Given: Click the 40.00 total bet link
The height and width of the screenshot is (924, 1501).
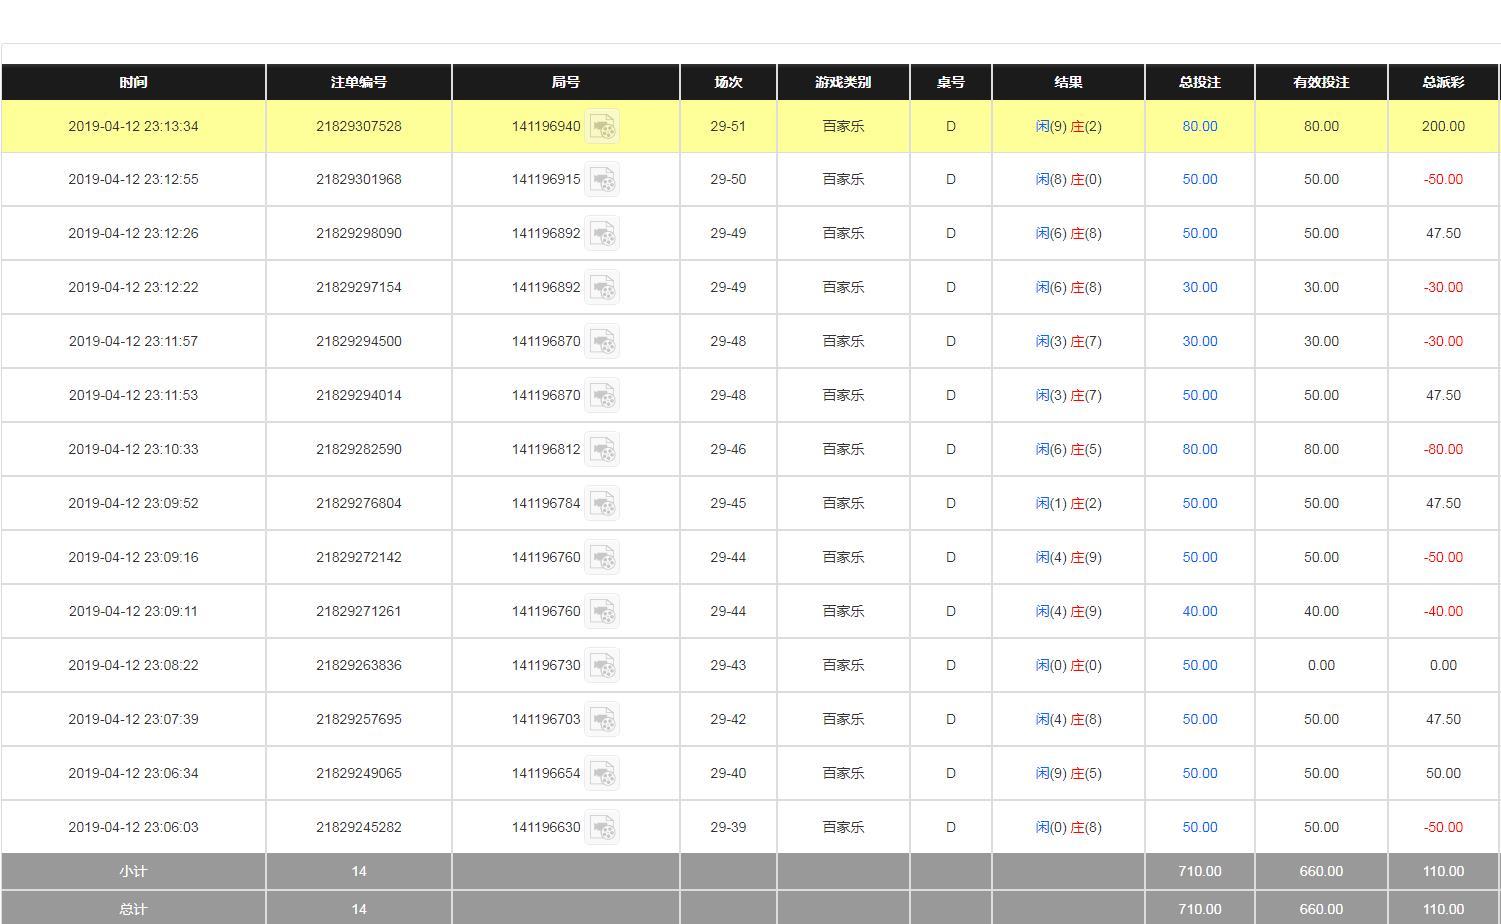Looking at the screenshot, I should point(1199,611).
